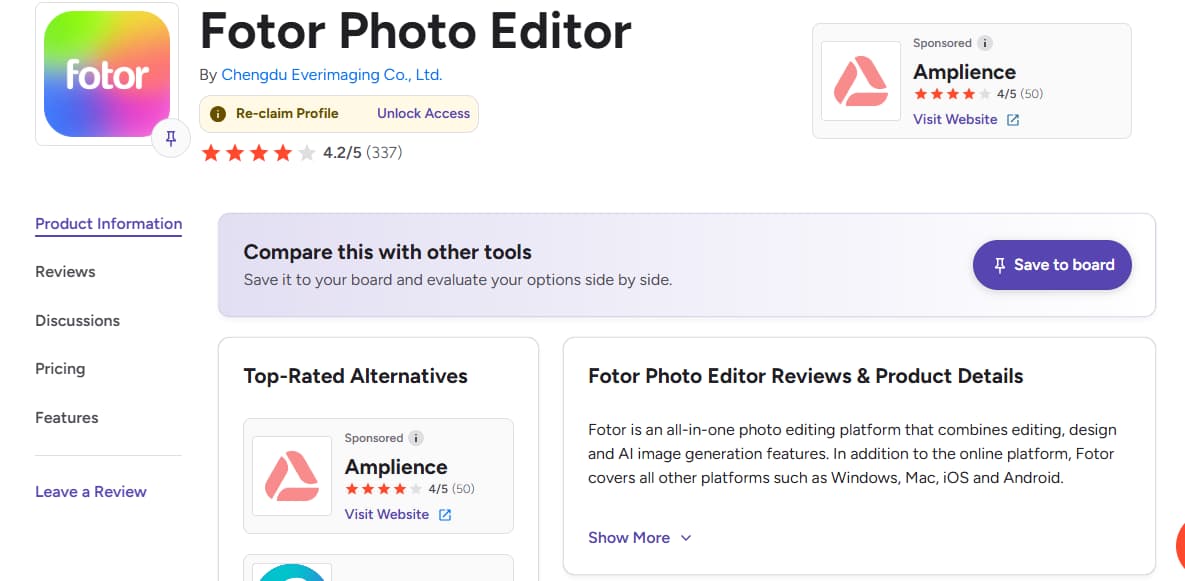The height and width of the screenshot is (581, 1185).
Task: Click the Amplience logo under Top-Rated Alternatives
Action: tap(291, 476)
